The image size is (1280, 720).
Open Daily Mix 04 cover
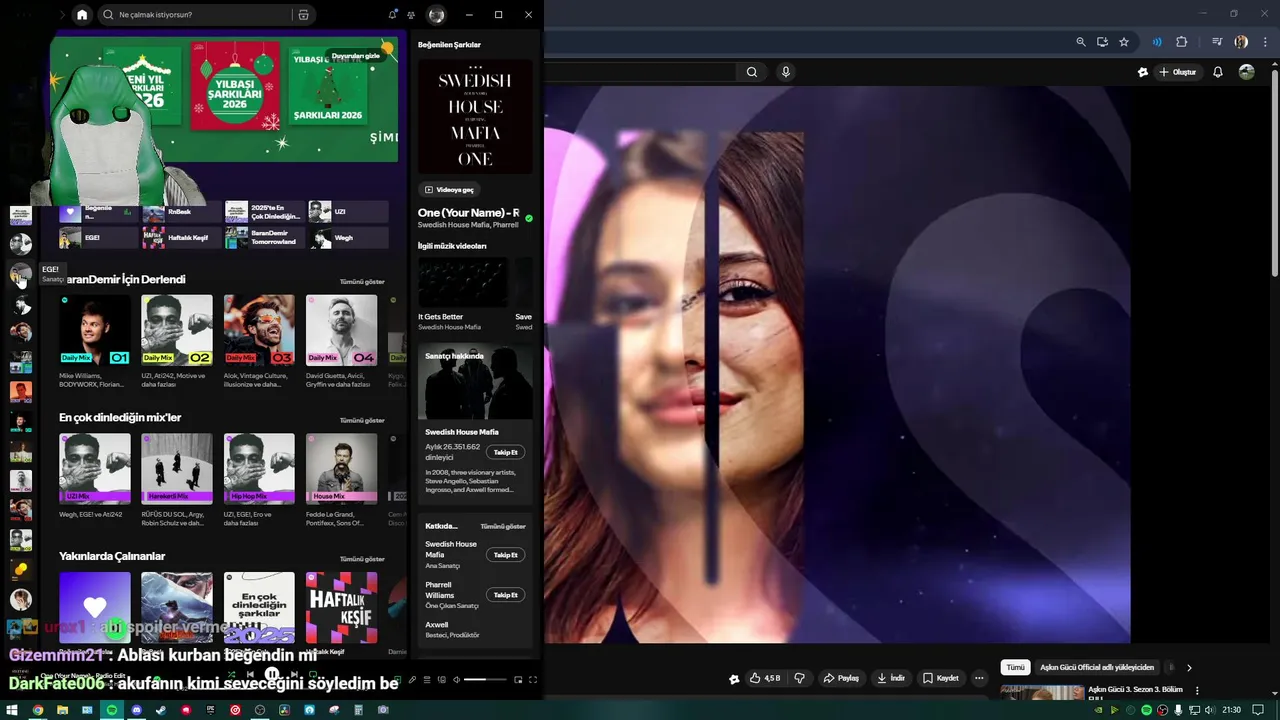[x=341, y=330]
